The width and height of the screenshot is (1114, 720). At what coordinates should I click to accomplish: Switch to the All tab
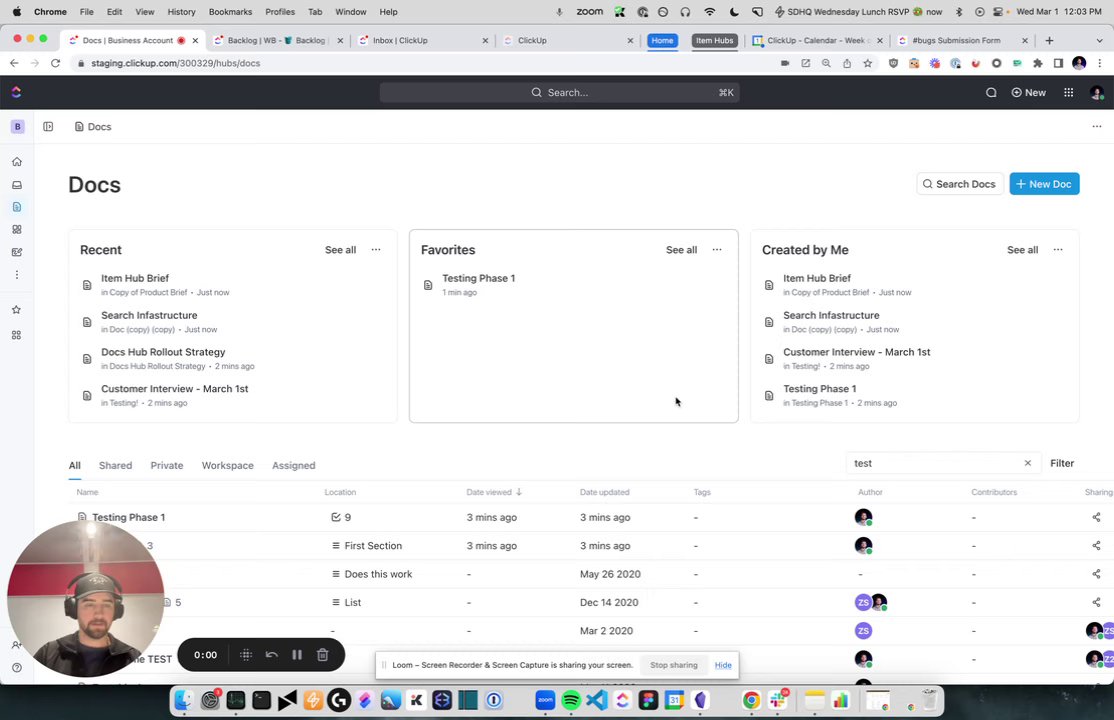click(75, 466)
